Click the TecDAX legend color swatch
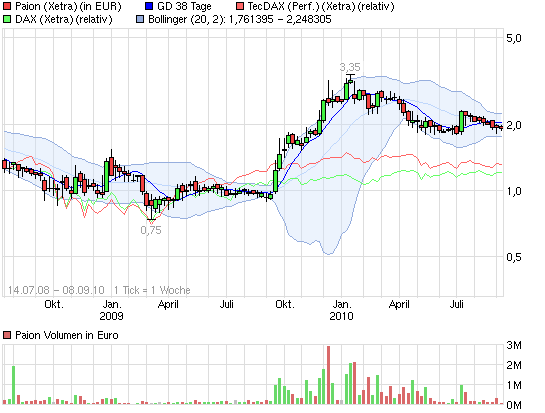 [x=239, y=6]
